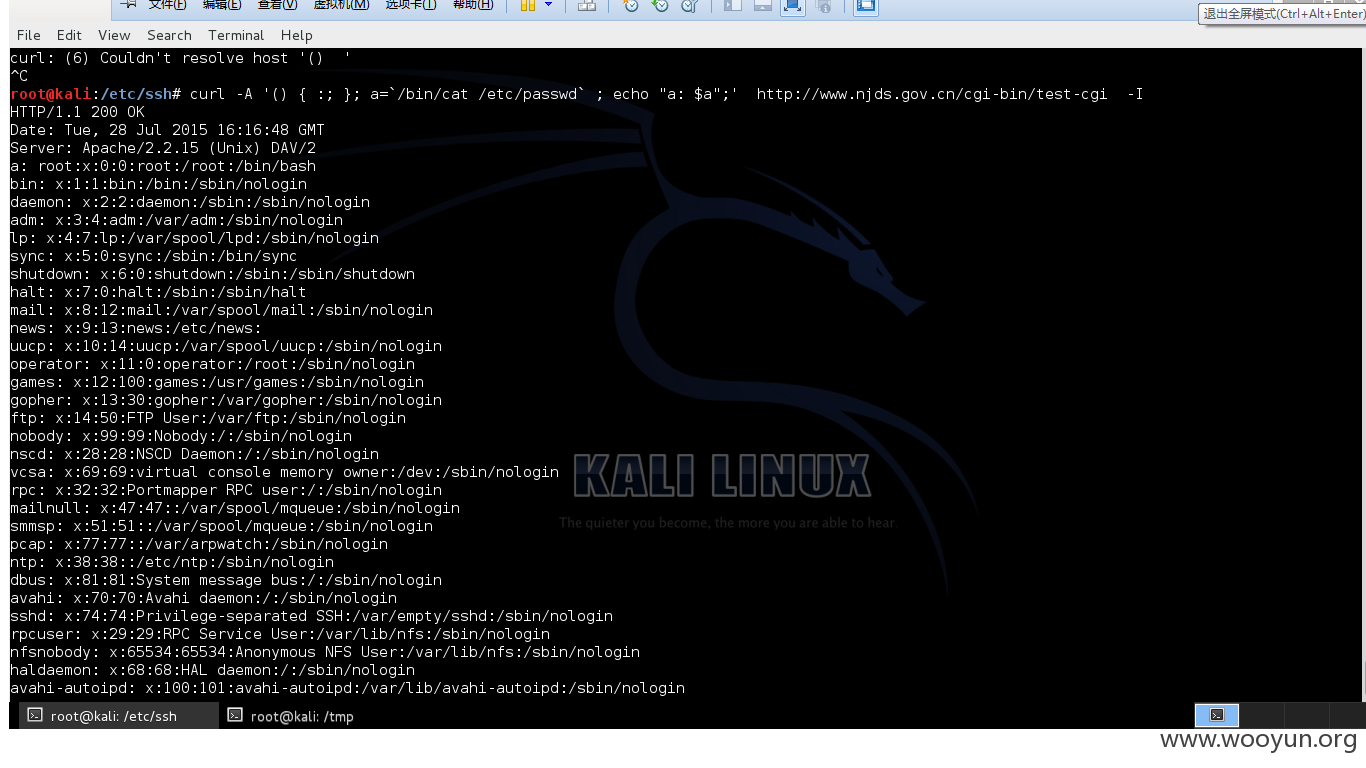Click the nfsnobody: Anonymous NFS User line

point(325,652)
